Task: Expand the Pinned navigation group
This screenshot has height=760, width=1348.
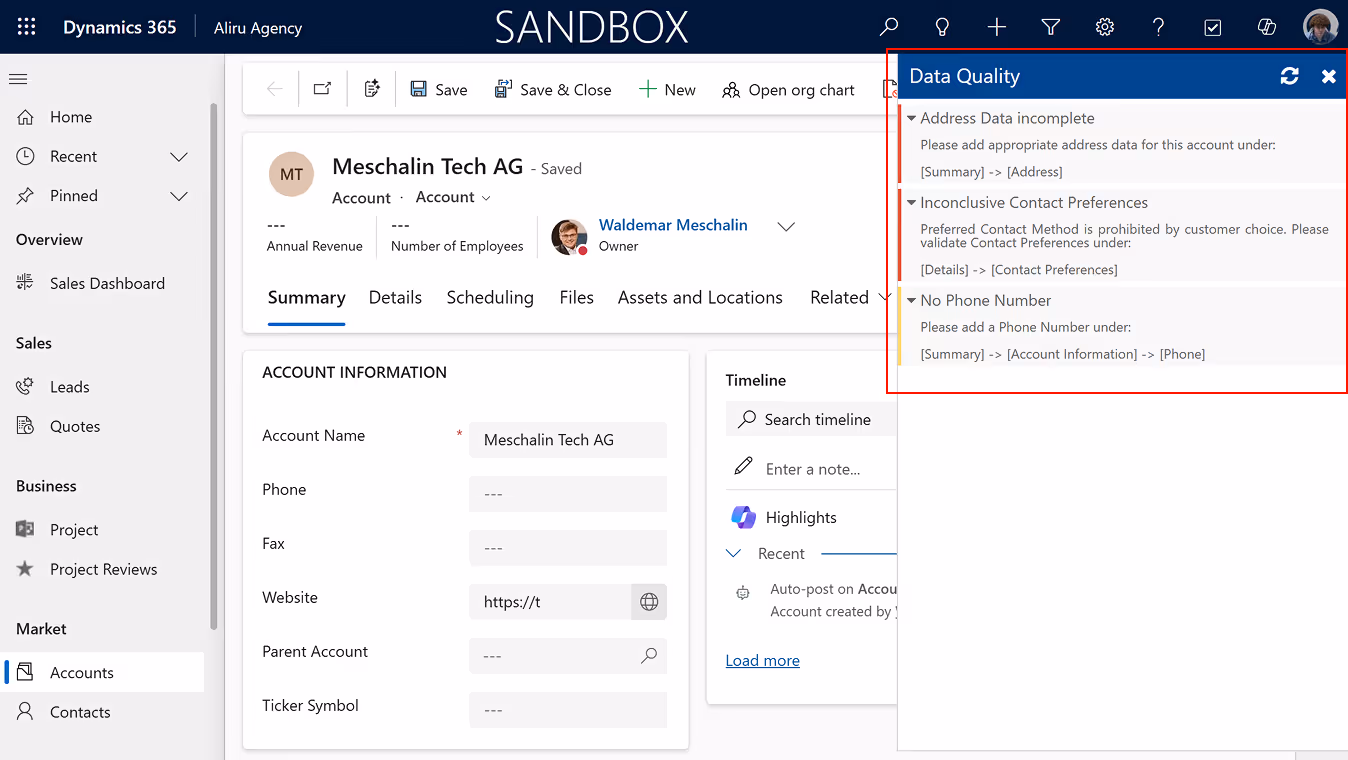Action: (179, 195)
